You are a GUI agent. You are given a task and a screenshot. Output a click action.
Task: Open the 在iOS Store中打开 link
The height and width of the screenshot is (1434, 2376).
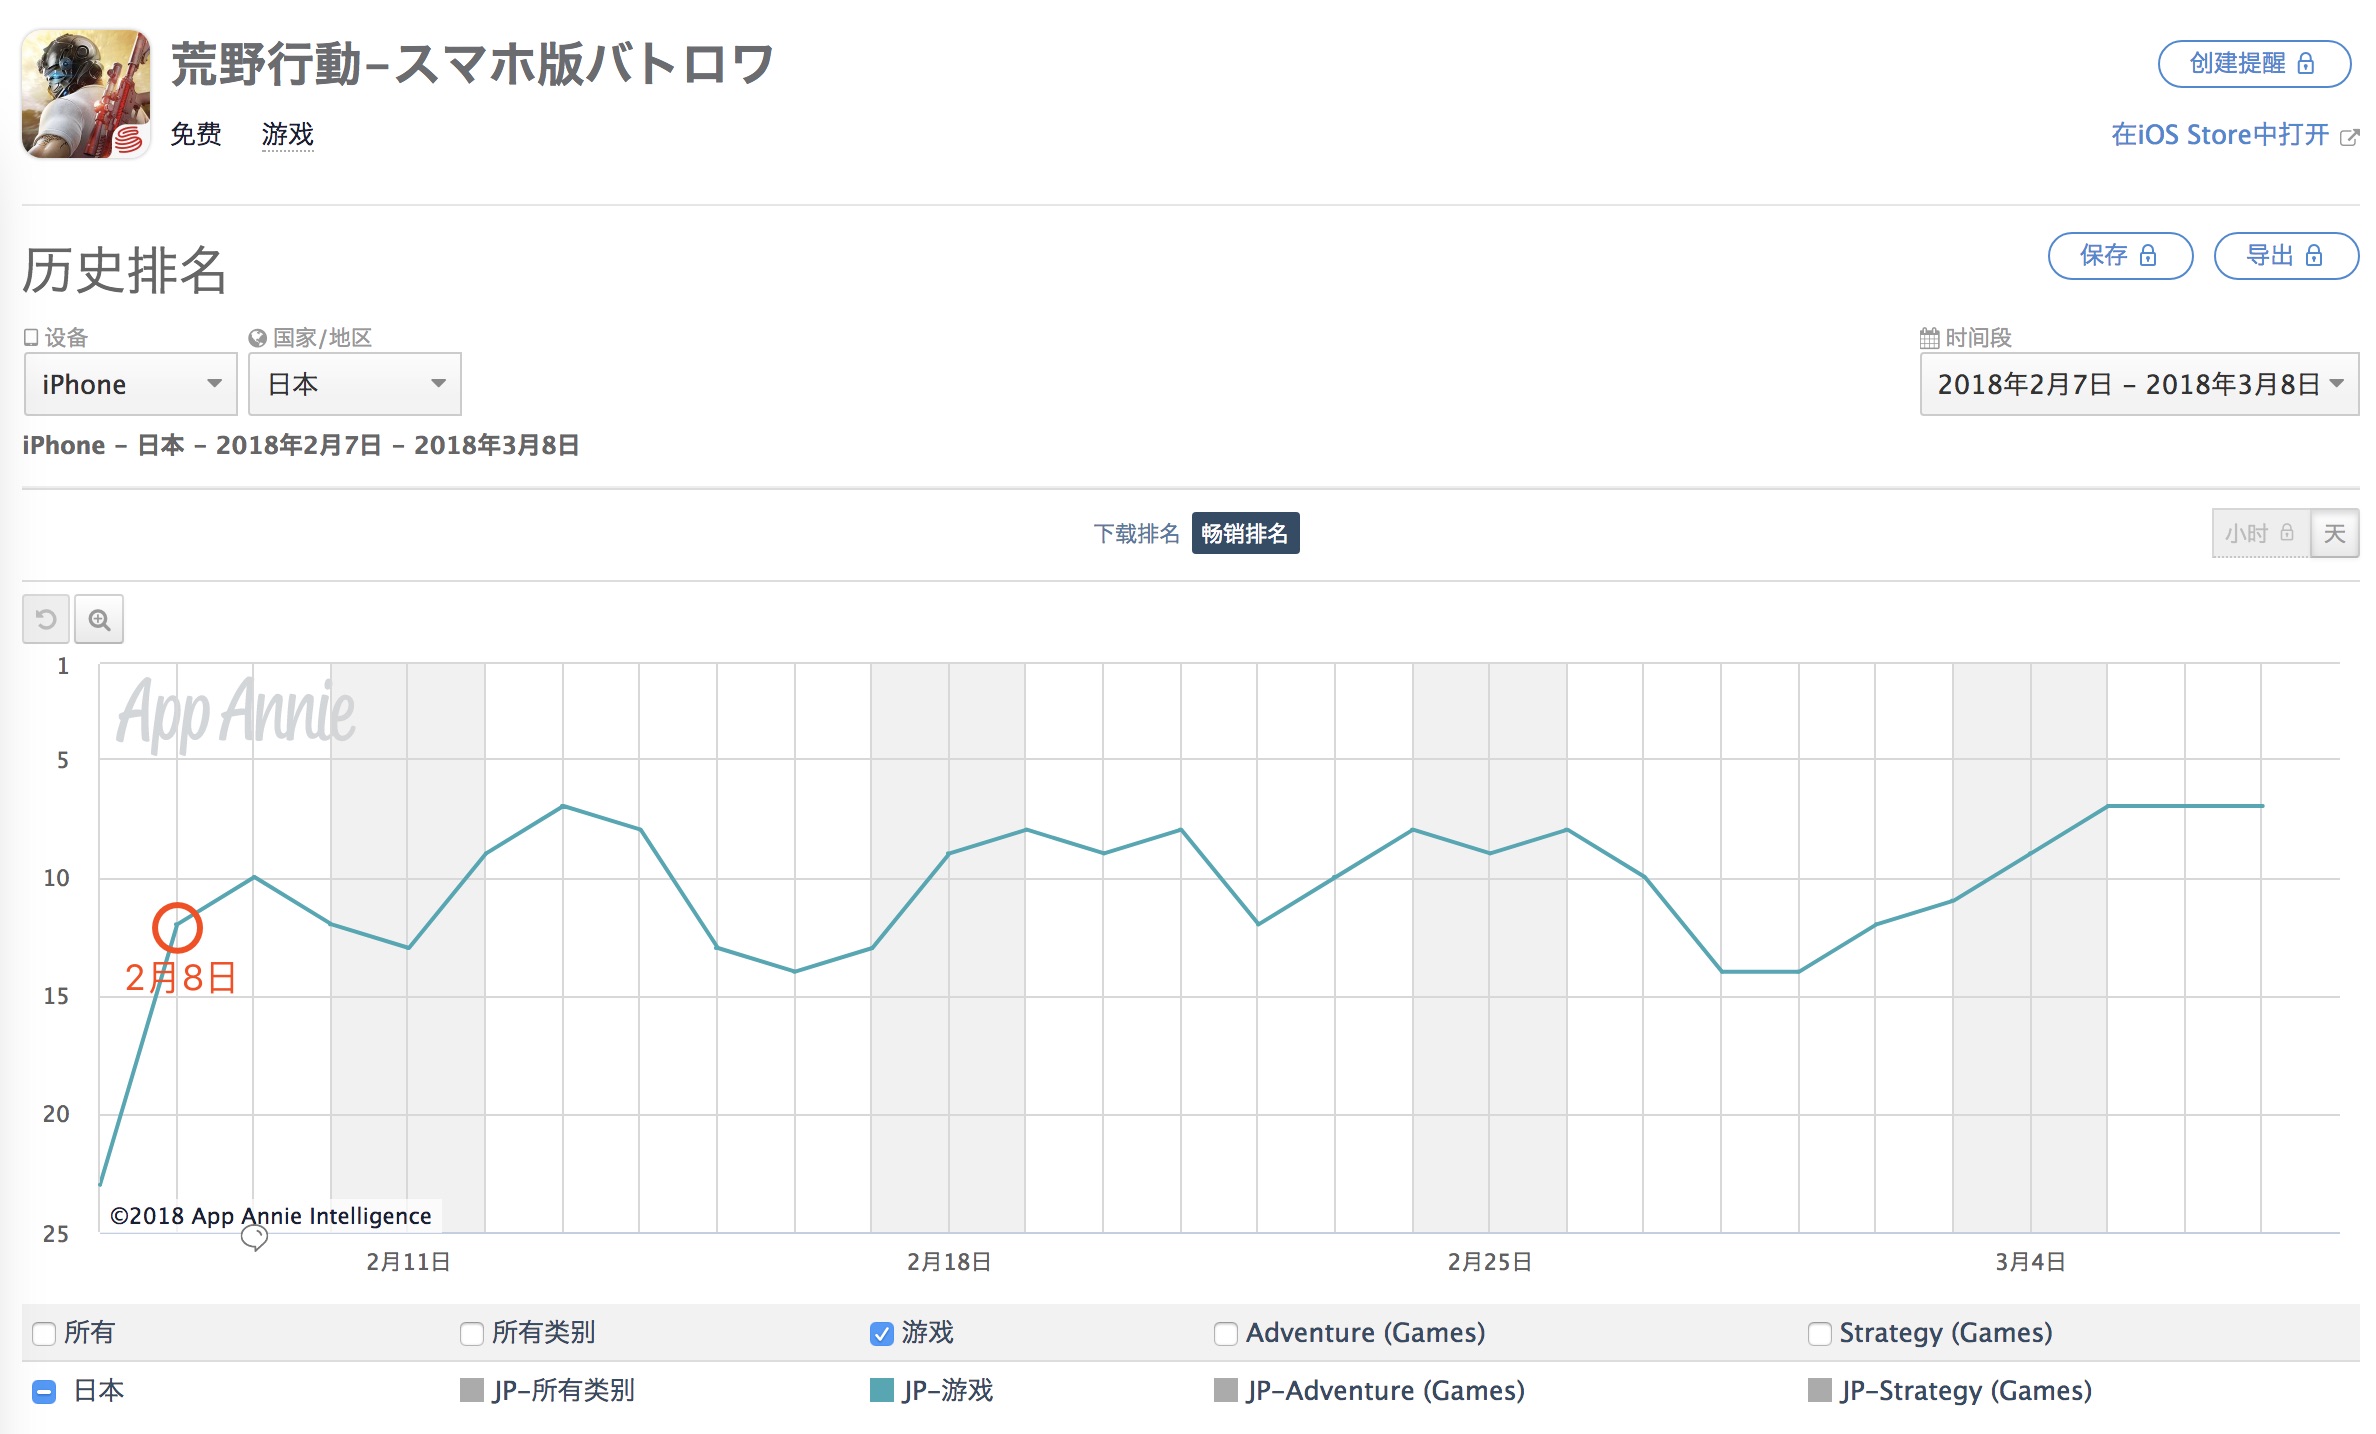(2220, 135)
